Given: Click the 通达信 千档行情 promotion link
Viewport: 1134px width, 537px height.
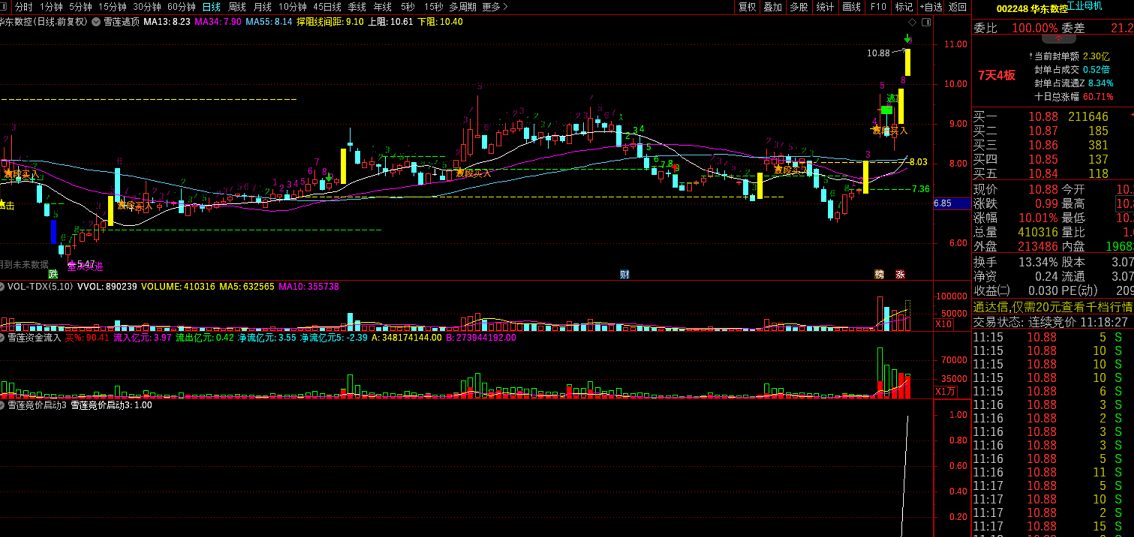Looking at the screenshot, I should tap(1052, 308).
